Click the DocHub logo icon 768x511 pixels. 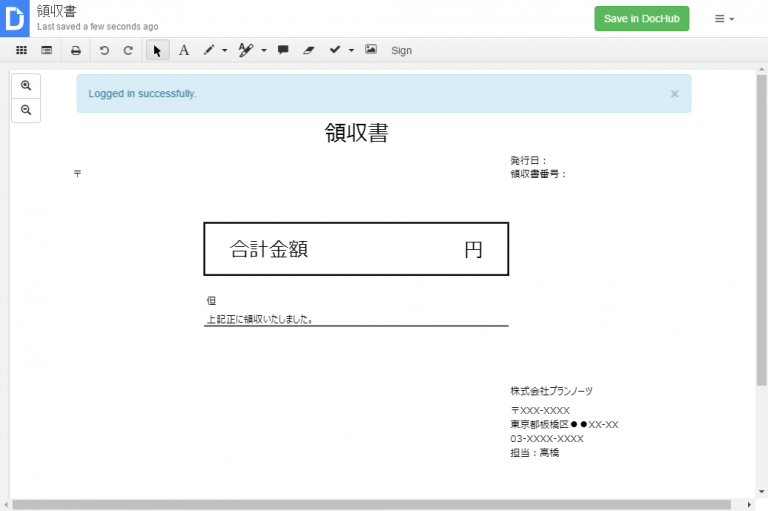pos(15,18)
